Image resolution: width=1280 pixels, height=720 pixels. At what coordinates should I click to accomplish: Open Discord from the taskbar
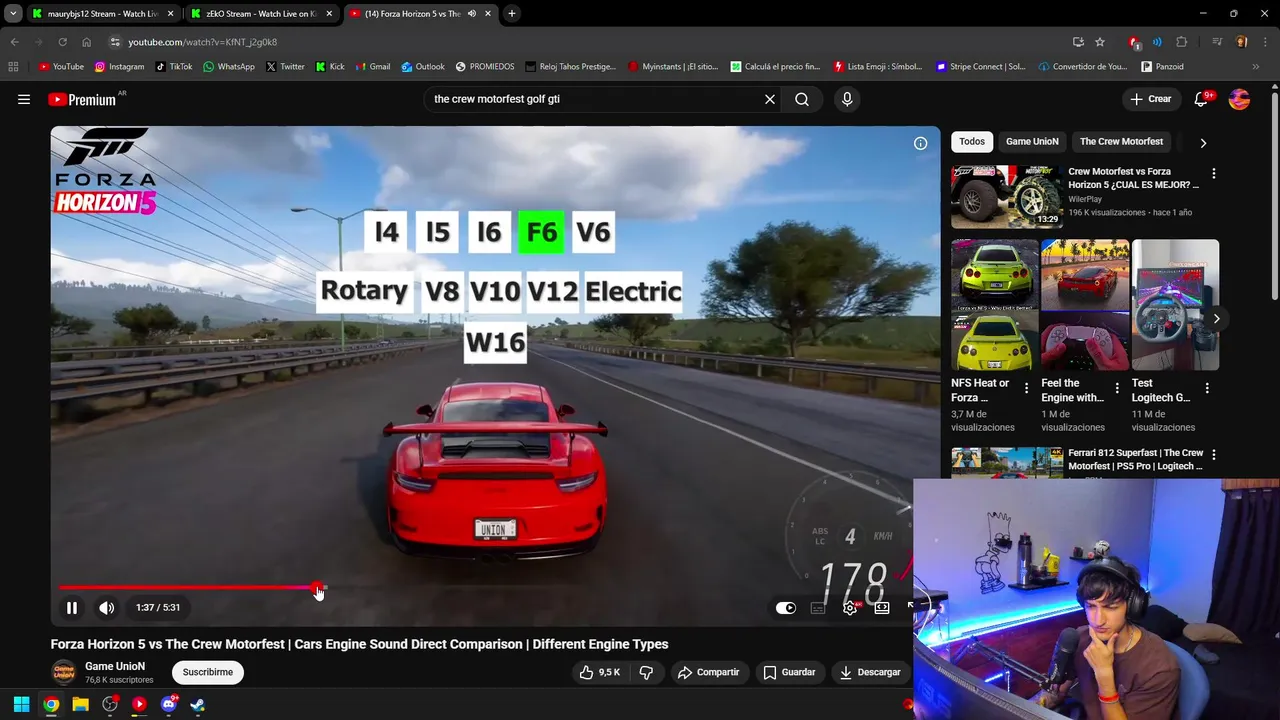point(168,704)
